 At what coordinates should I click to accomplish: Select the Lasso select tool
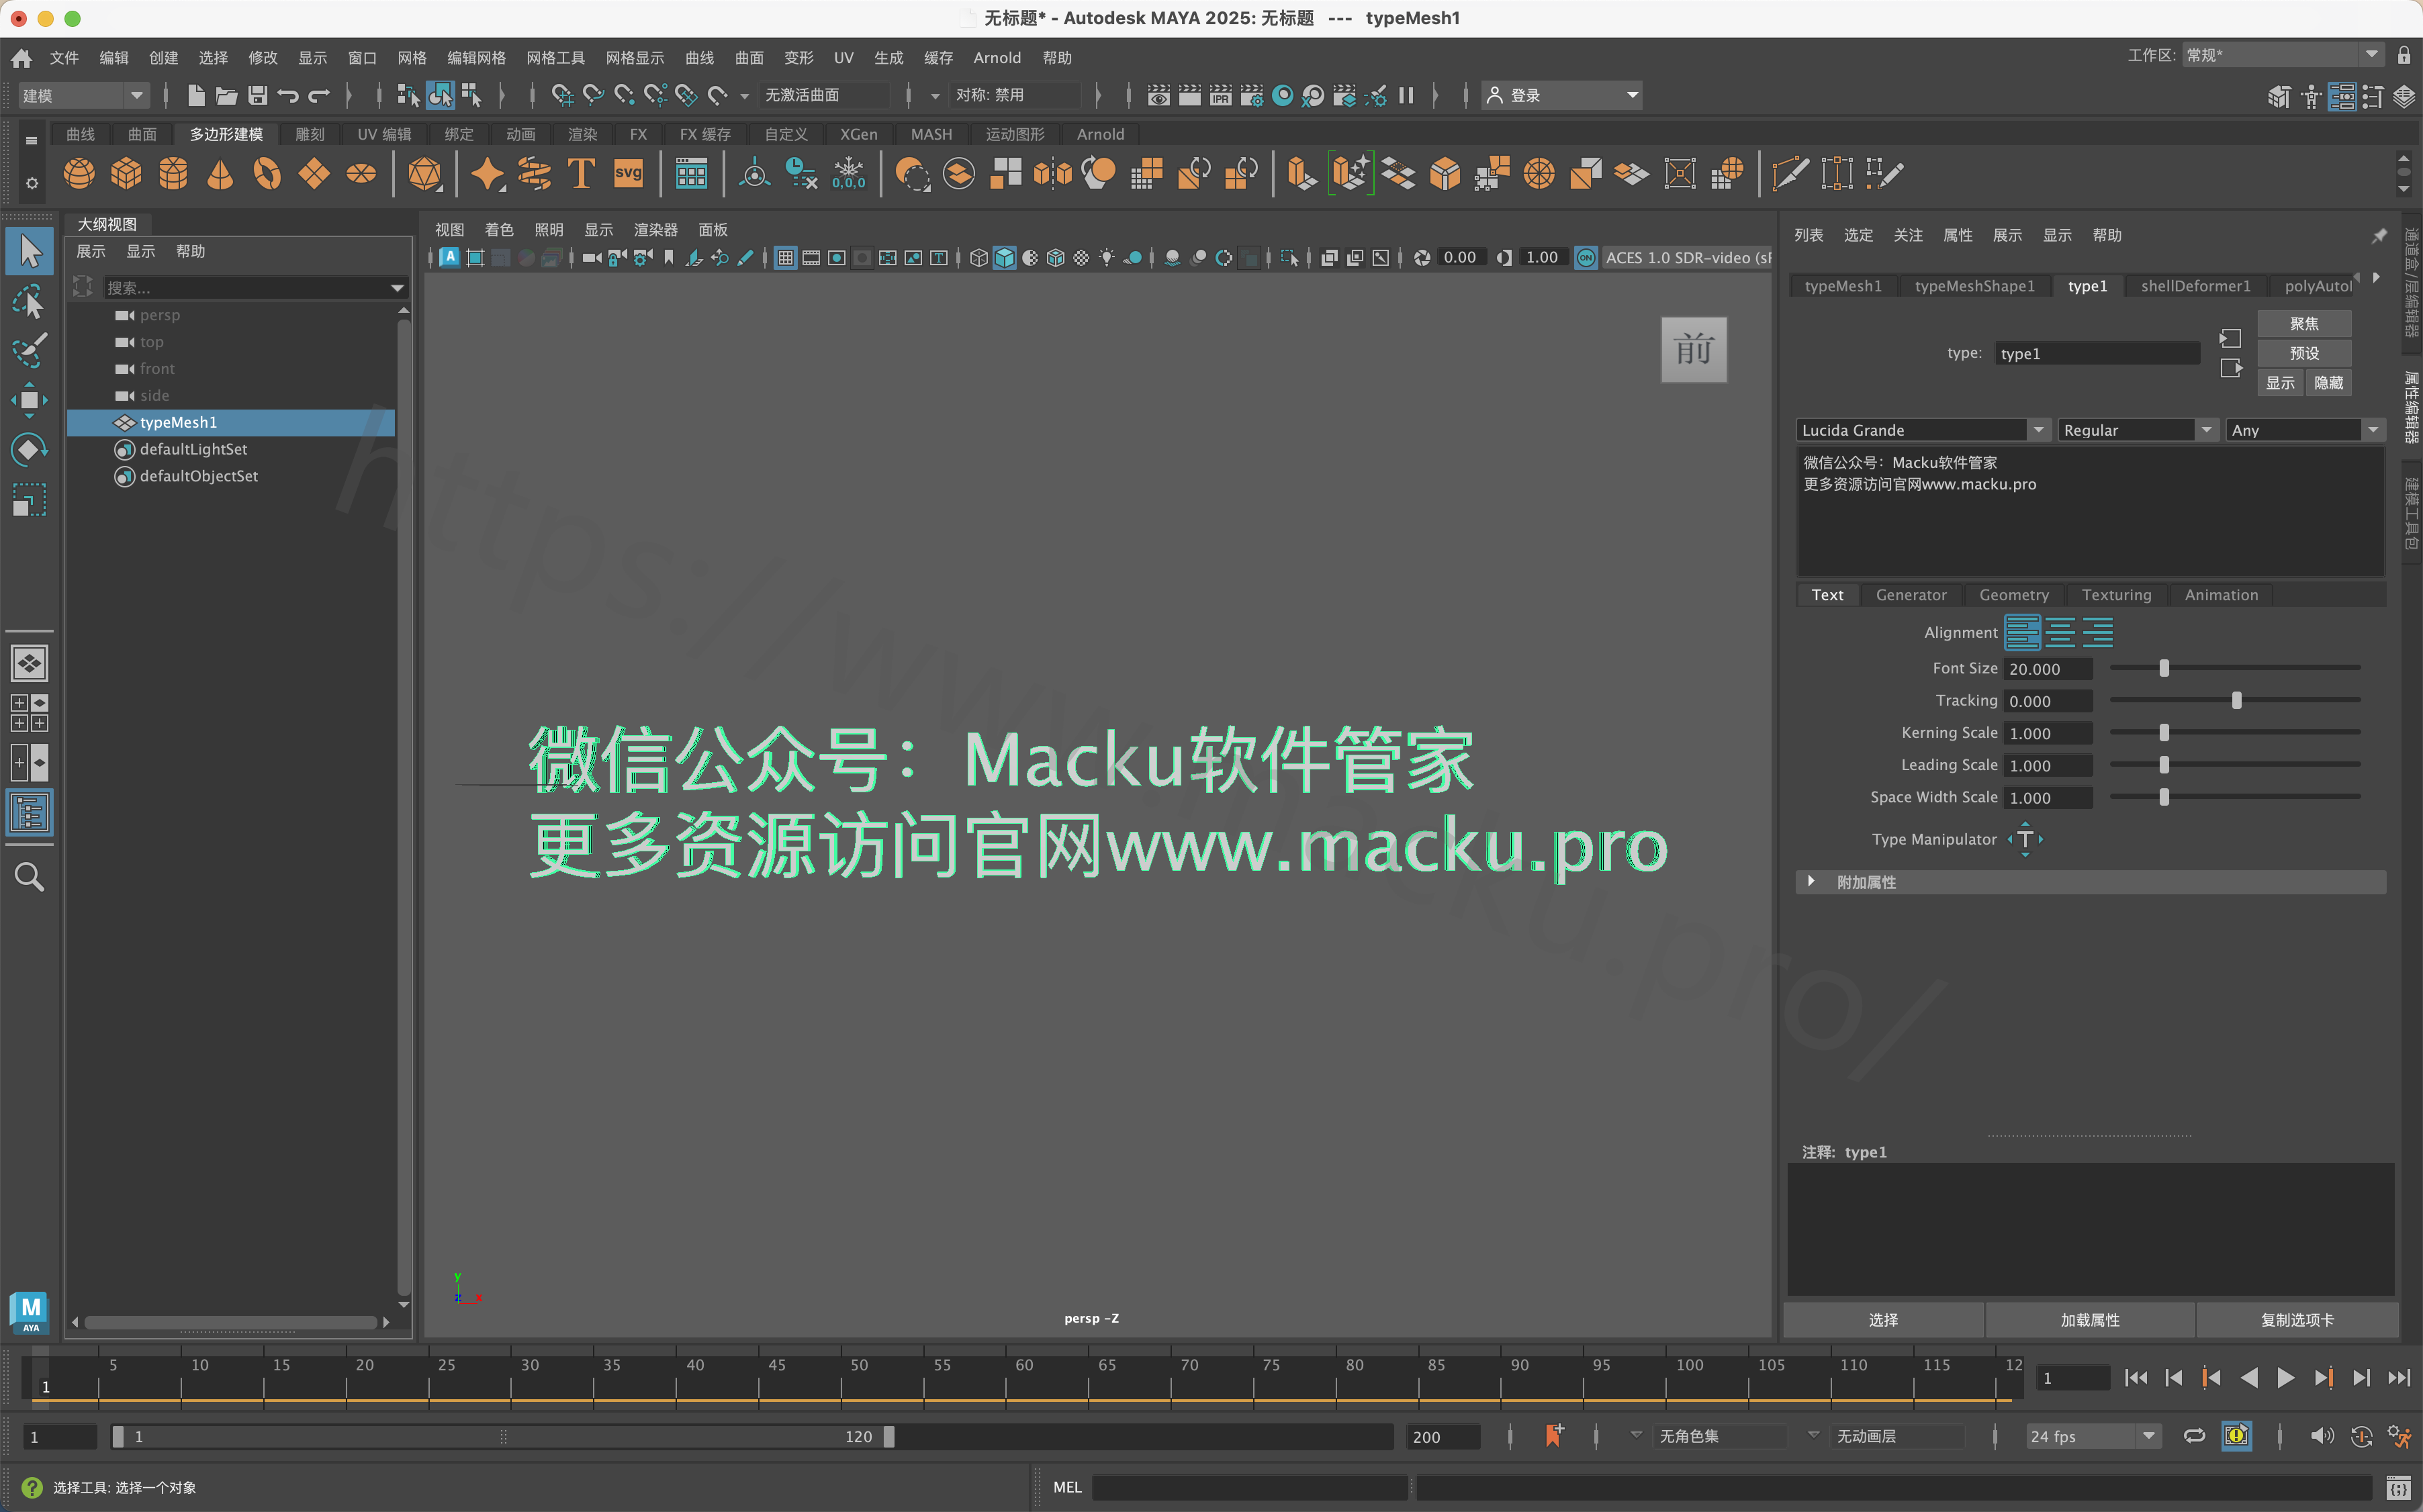(x=29, y=301)
